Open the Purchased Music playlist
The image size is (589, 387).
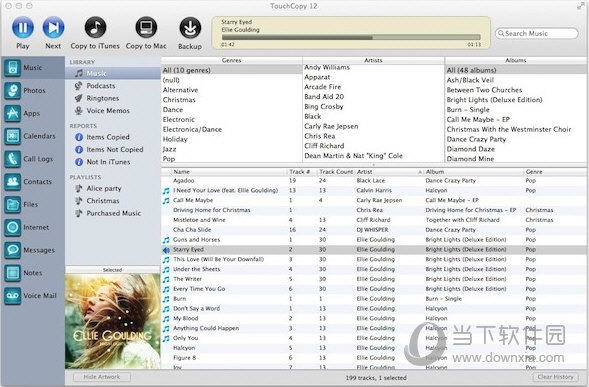113,213
